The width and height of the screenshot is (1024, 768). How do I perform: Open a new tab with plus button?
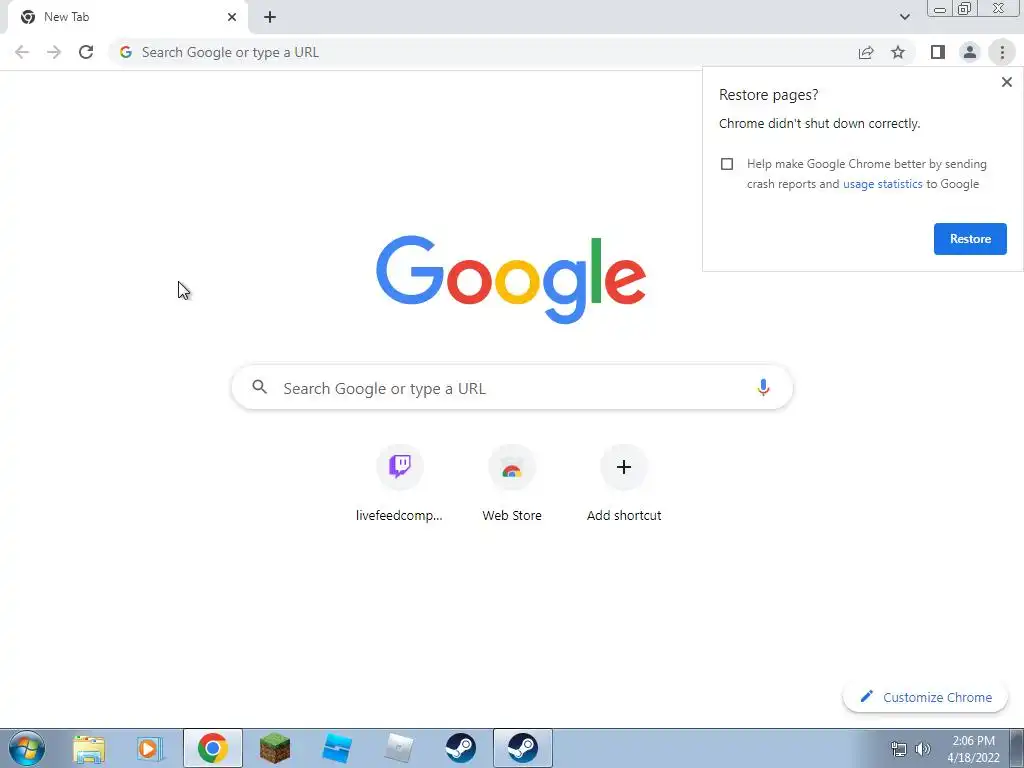coord(270,17)
